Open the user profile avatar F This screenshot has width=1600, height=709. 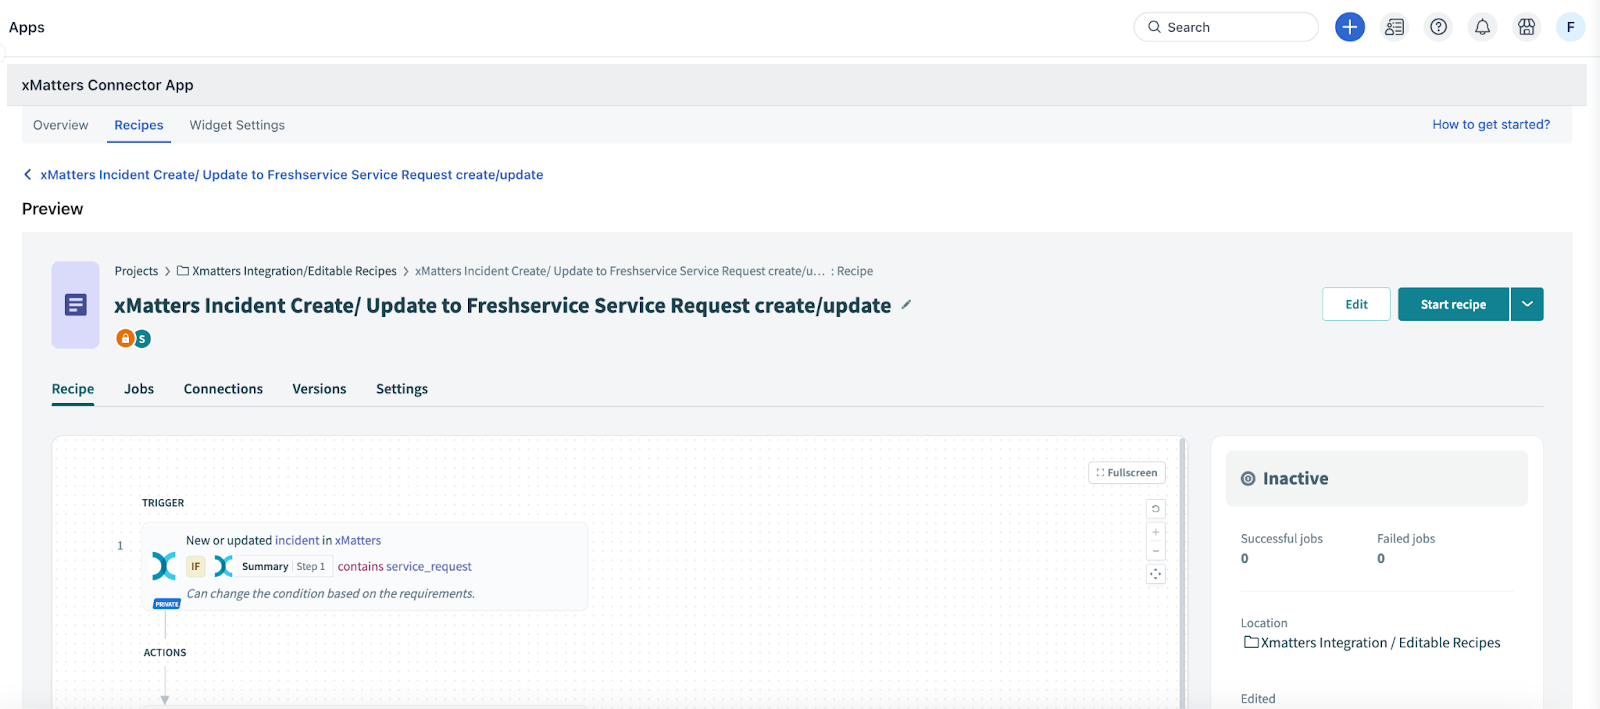[x=1570, y=27]
